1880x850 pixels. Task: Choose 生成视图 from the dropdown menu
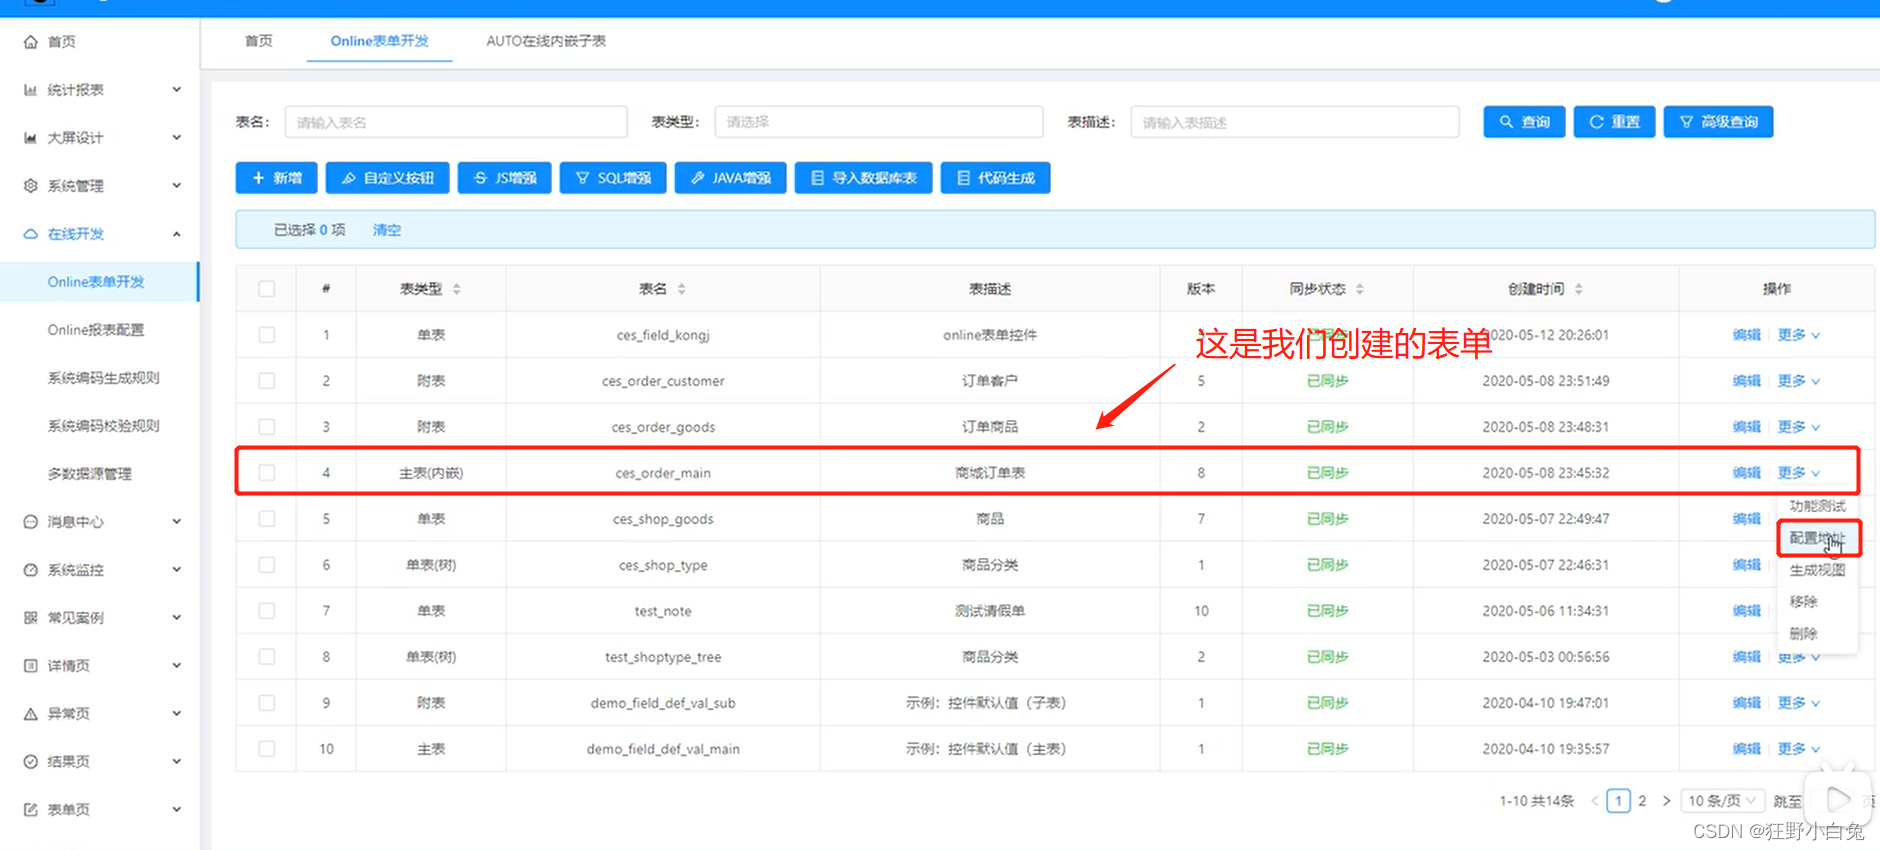1817,570
